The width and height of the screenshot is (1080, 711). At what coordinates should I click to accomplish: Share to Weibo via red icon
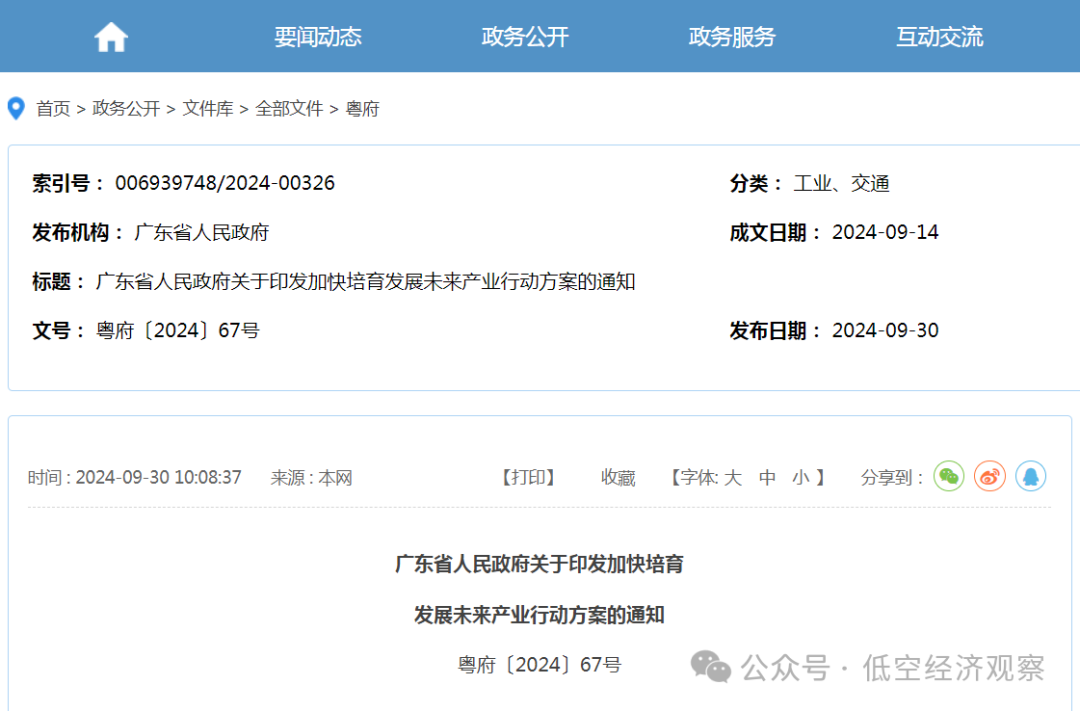989,476
